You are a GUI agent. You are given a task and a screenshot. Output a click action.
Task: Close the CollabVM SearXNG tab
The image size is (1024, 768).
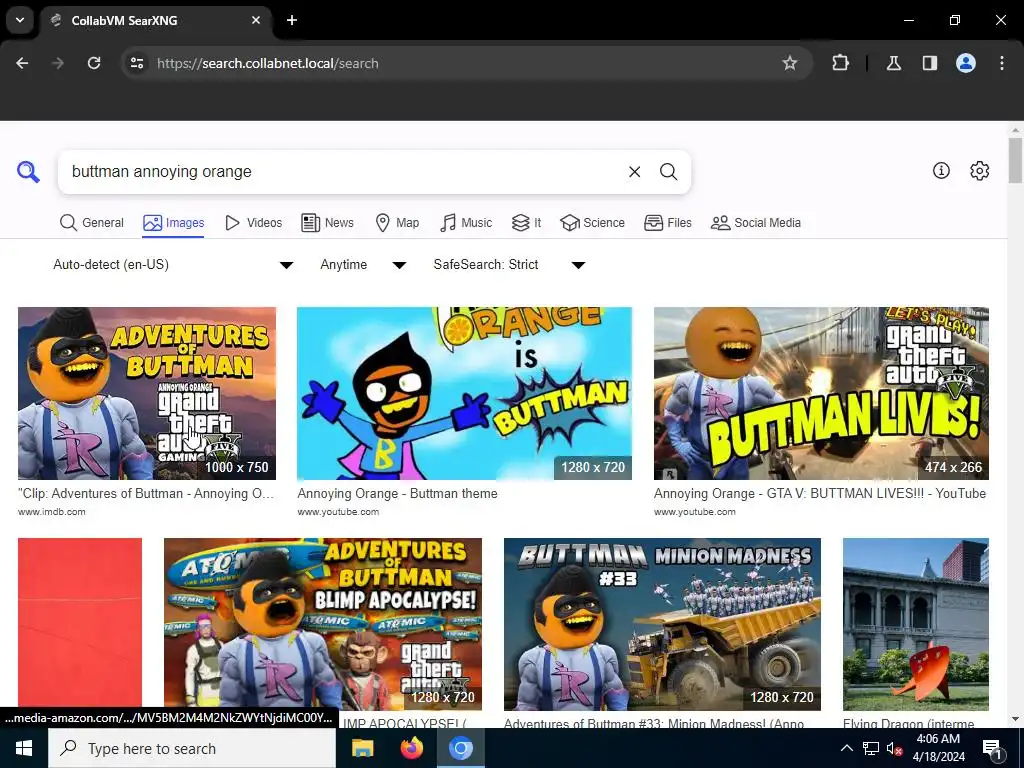(x=256, y=20)
